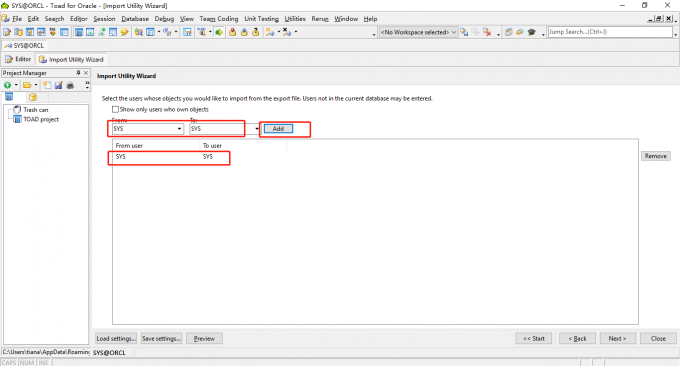Click the green add icon in Project Manager
The width and height of the screenshot is (680, 366).
7,85
